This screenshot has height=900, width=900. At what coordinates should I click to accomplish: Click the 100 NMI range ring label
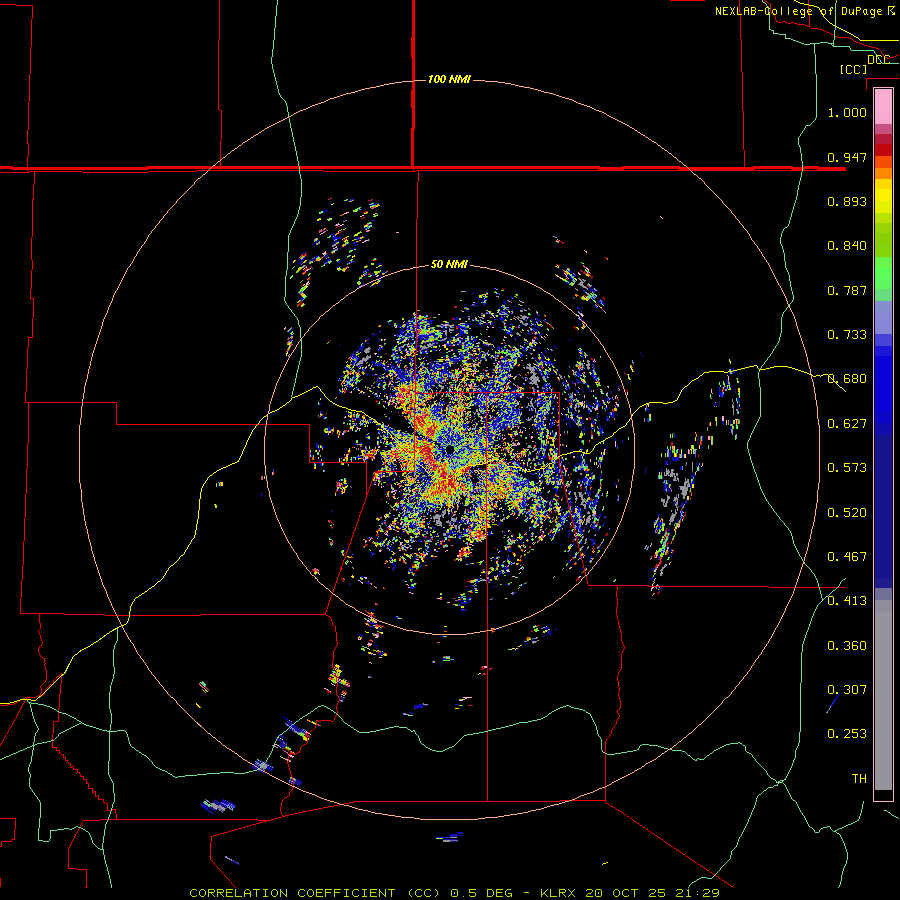[449, 79]
